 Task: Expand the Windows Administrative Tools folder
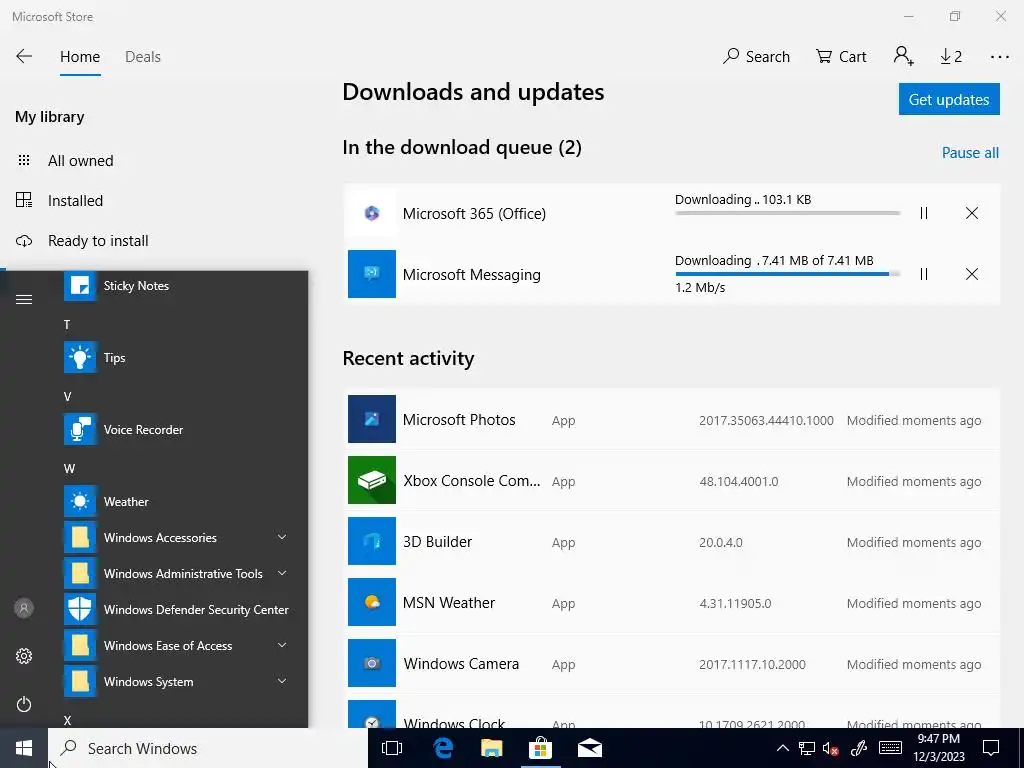(176, 573)
